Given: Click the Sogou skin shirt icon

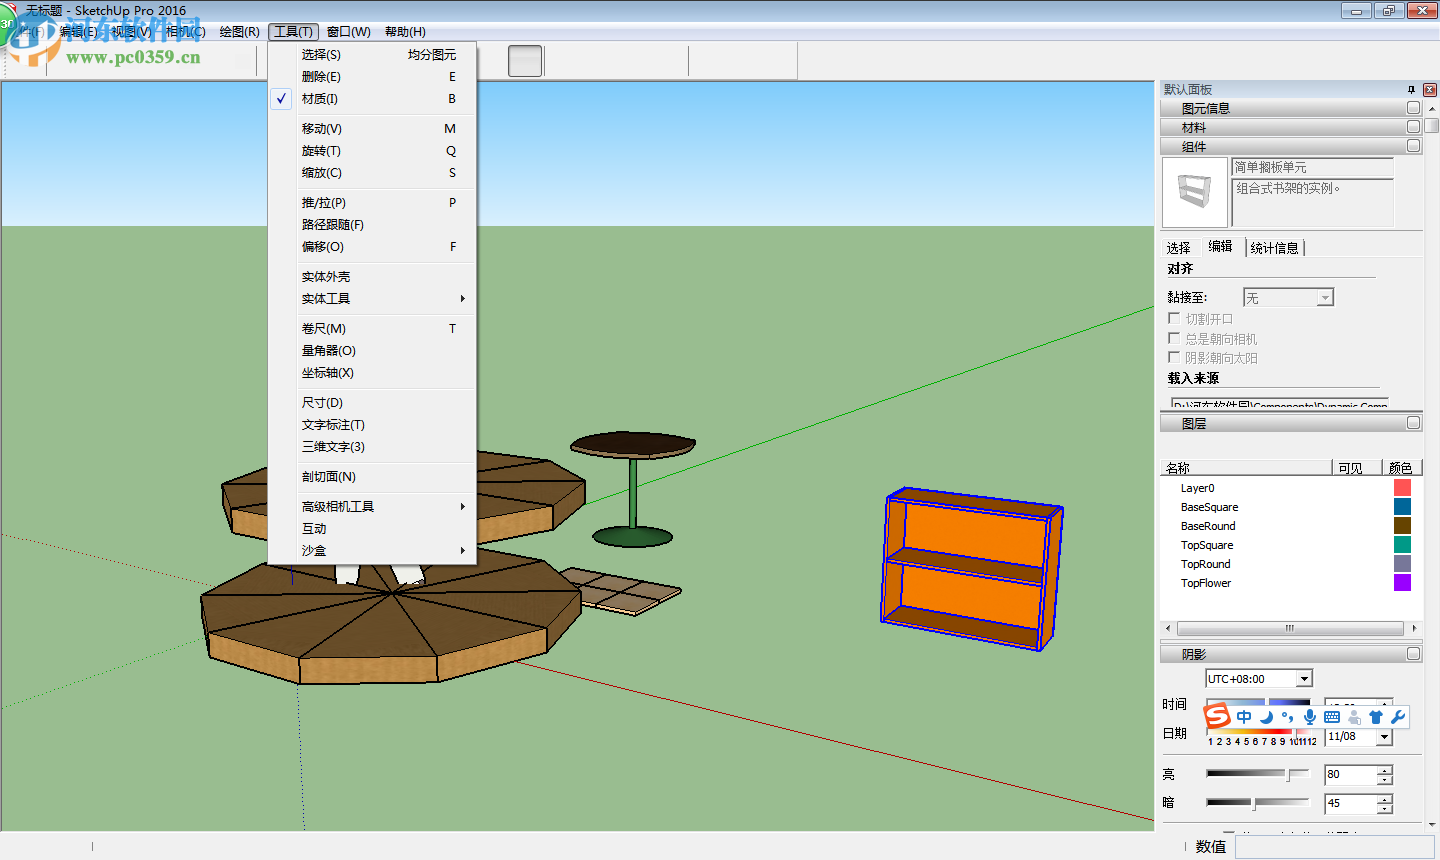Looking at the screenshot, I should (1376, 716).
